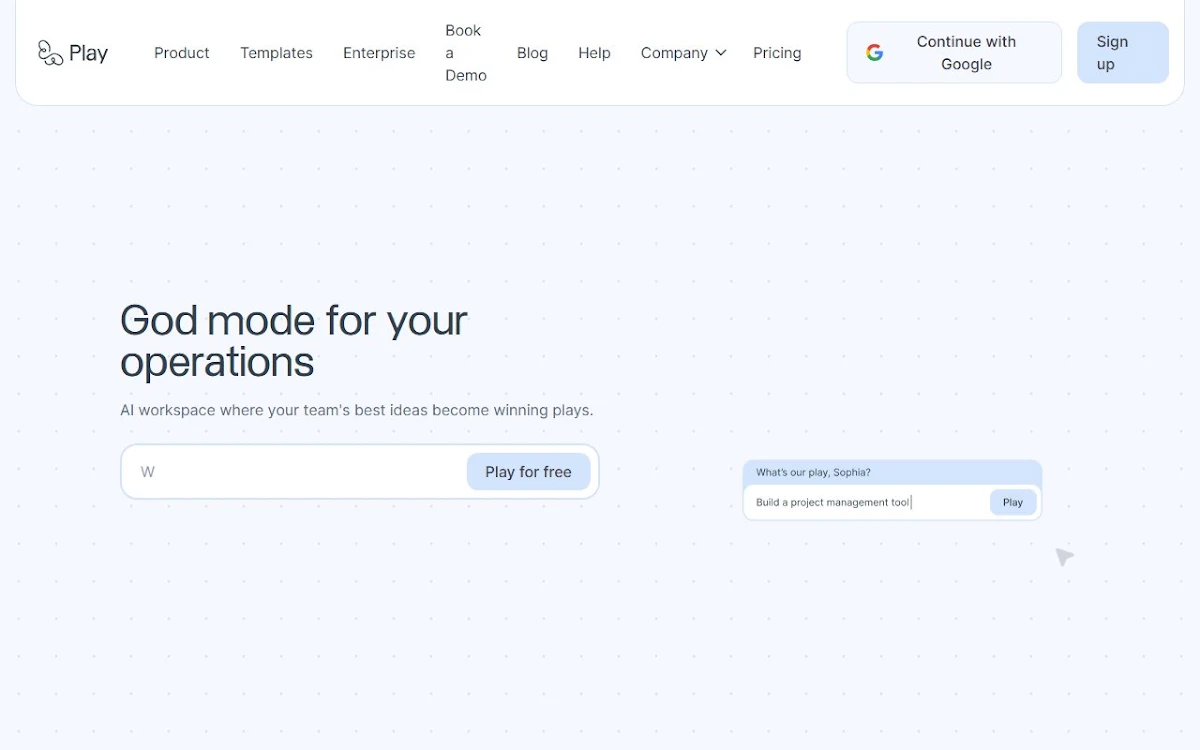This screenshot has height=750, width=1200.
Task: Open the Enterprise page
Action: pos(379,53)
